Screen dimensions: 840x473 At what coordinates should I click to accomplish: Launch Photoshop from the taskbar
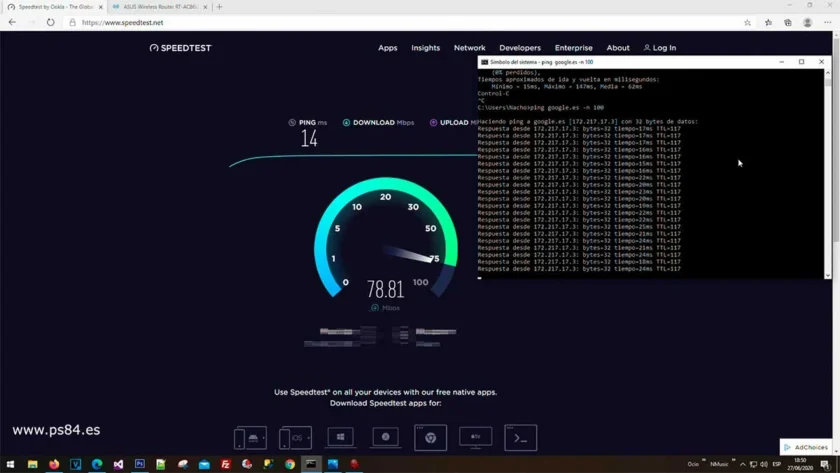coord(139,464)
